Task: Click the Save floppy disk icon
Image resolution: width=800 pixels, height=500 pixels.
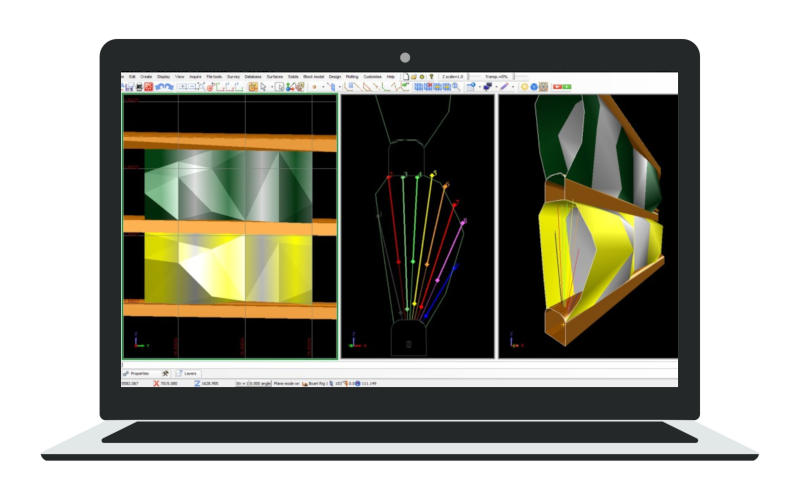Action: pyautogui.click(x=130, y=87)
